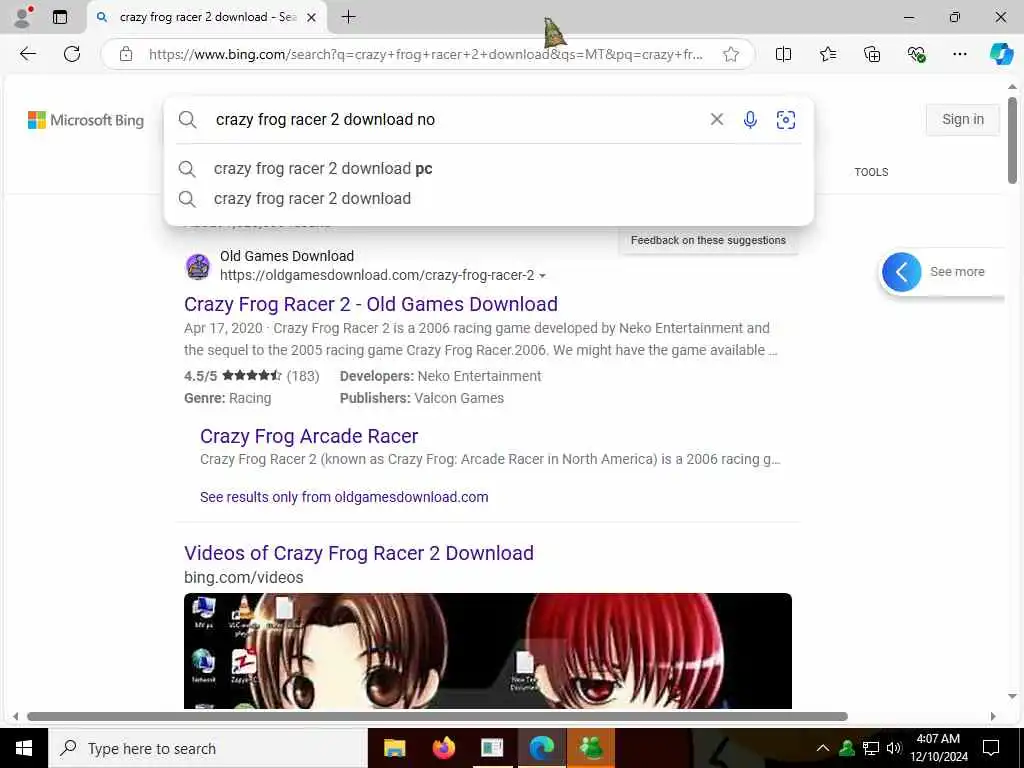Open notification center icon

991,748
